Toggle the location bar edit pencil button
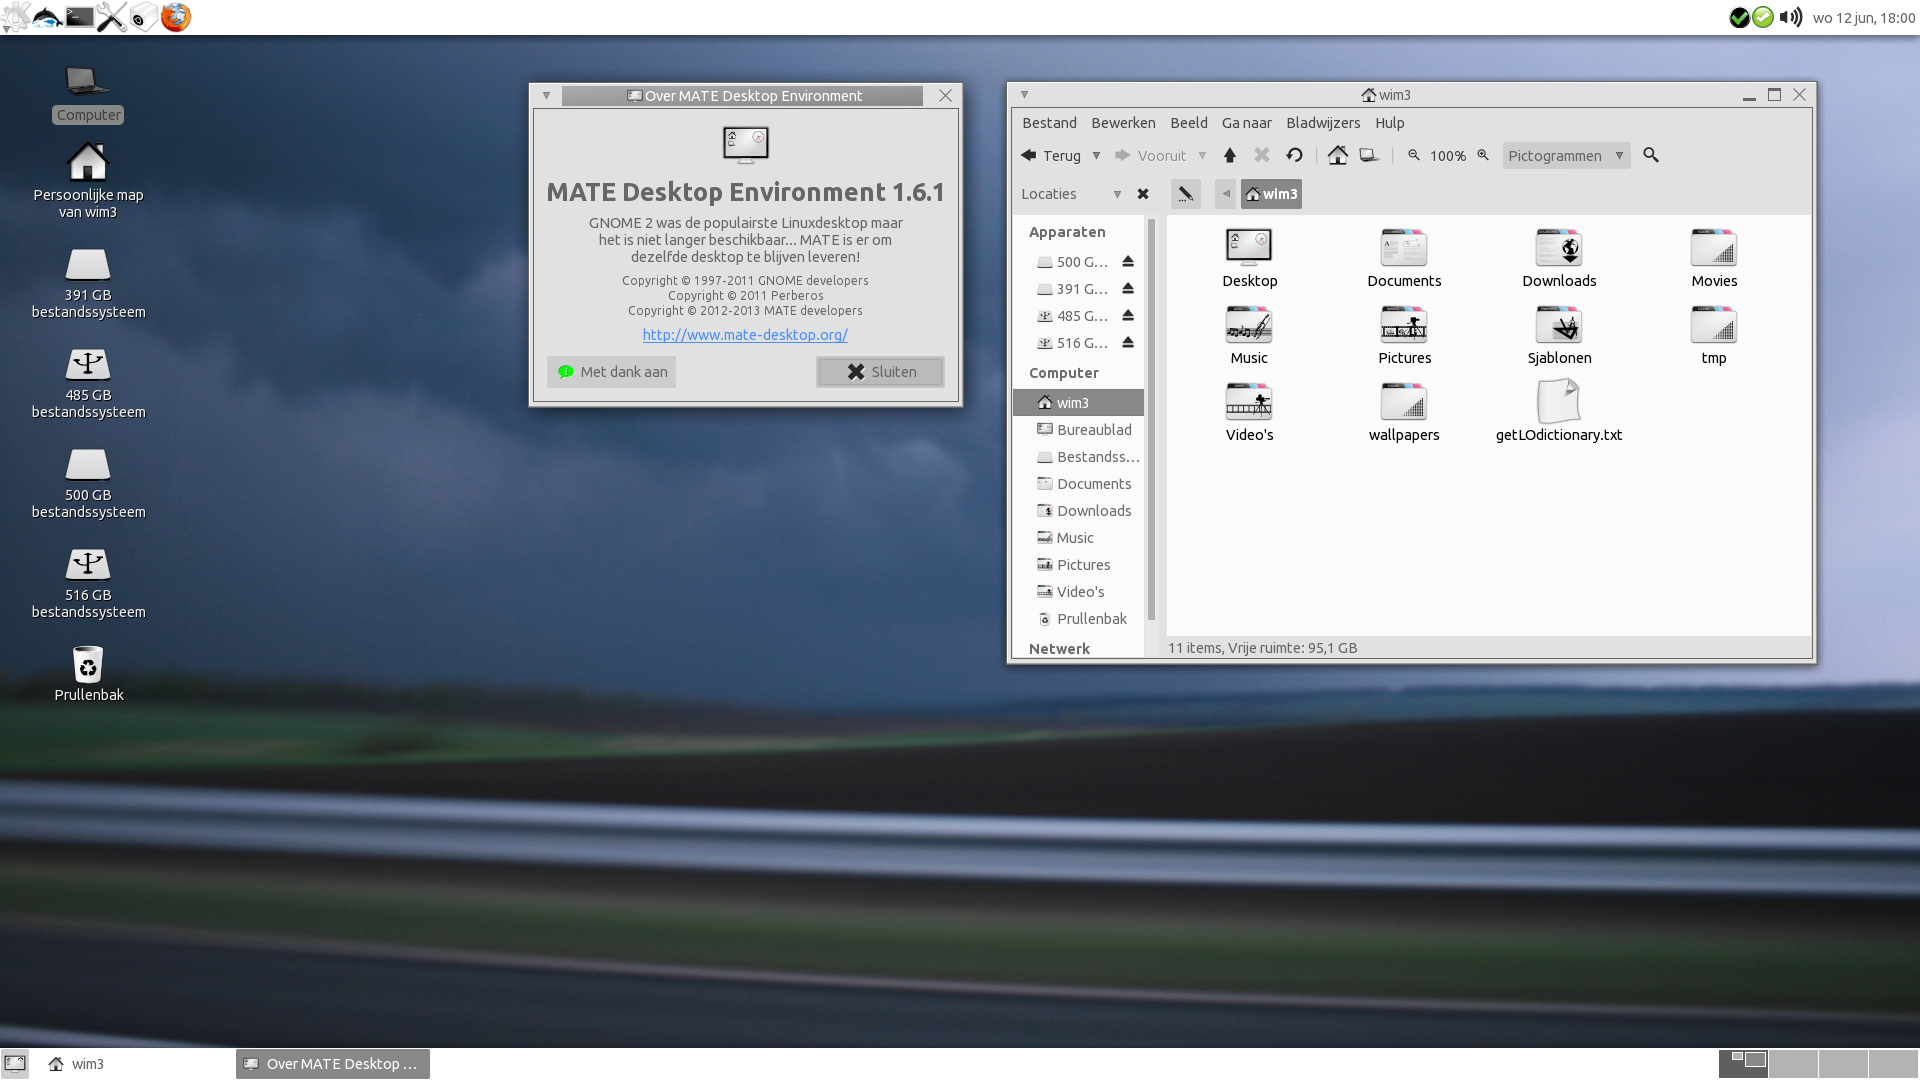 [1185, 194]
